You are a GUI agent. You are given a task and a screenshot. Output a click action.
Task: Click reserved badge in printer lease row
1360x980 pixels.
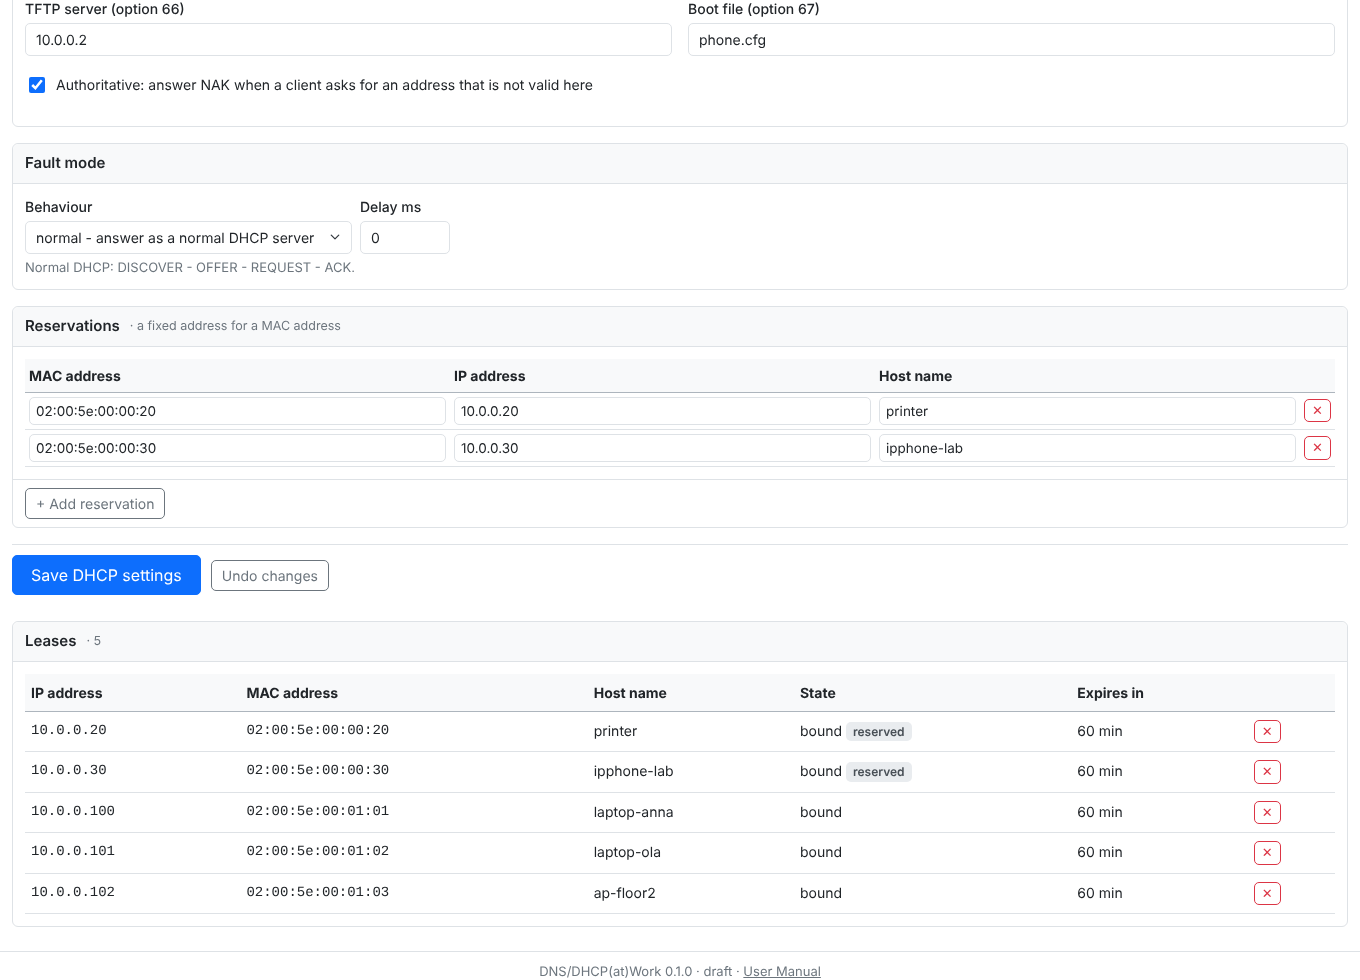[879, 732]
